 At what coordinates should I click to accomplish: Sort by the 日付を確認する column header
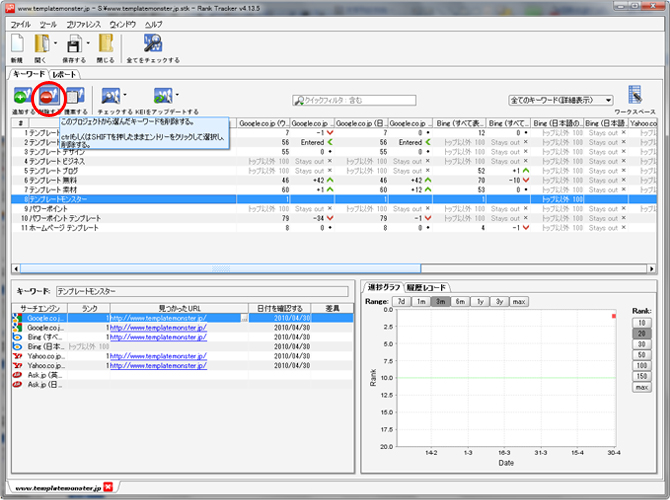tap(280, 309)
